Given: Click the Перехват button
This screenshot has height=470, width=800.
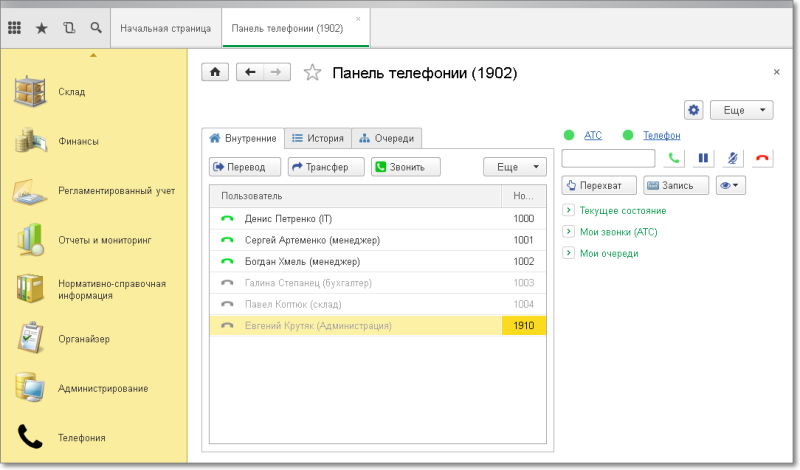Looking at the screenshot, I should pyautogui.click(x=599, y=185).
